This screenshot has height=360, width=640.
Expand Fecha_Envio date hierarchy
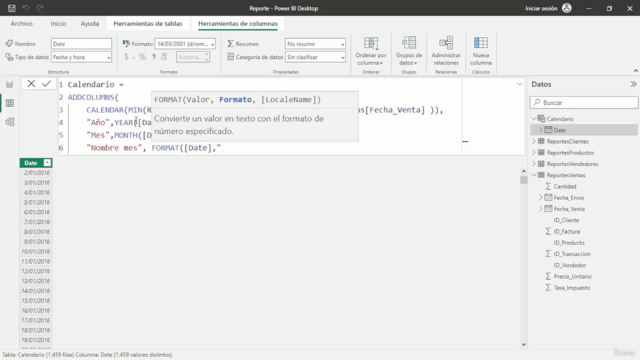coord(540,198)
